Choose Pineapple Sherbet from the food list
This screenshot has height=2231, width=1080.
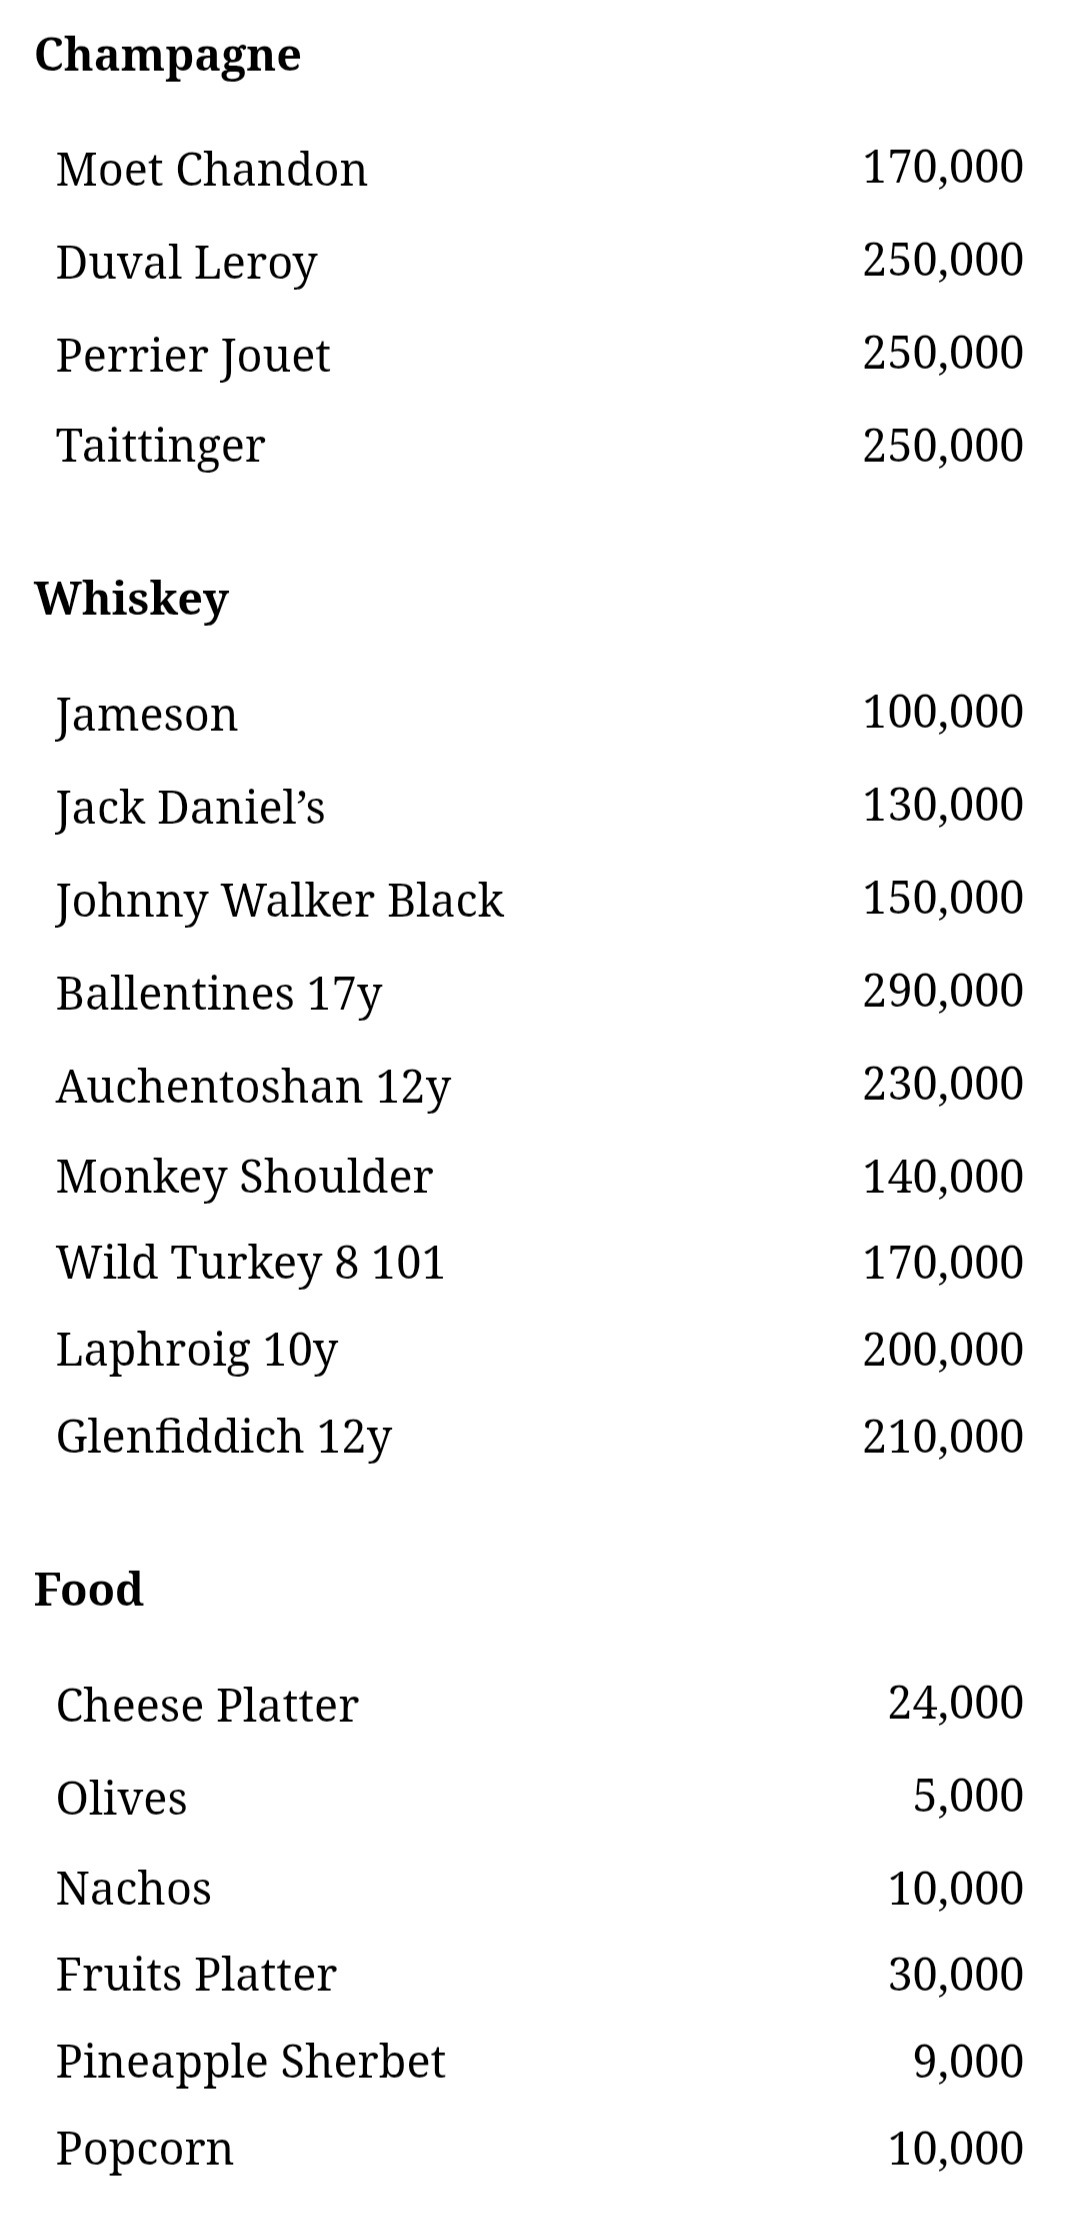click(x=540, y=2062)
